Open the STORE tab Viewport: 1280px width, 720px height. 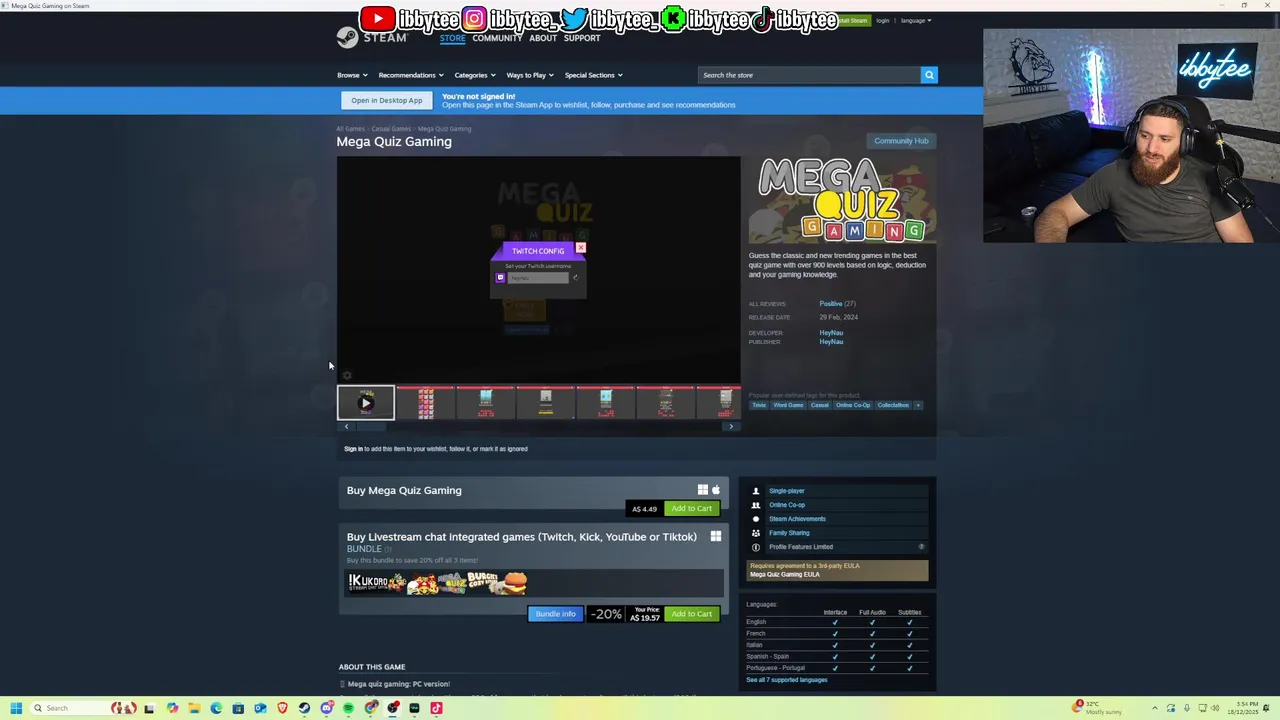(x=452, y=38)
